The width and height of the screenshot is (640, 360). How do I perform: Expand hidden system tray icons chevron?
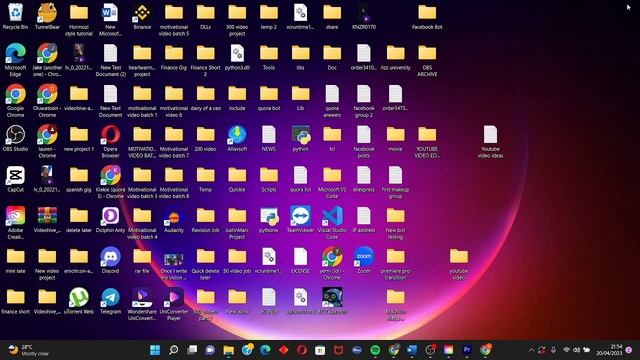pyautogui.click(x=531, y=350)
